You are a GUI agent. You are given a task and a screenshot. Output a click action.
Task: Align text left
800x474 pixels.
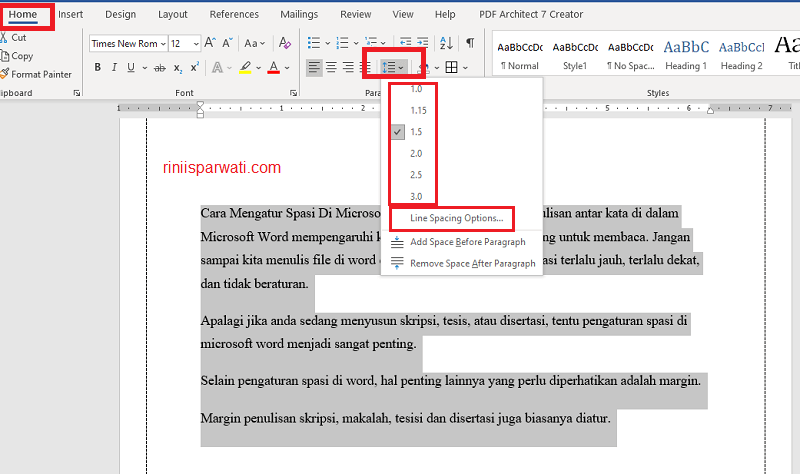pos(314,67)
